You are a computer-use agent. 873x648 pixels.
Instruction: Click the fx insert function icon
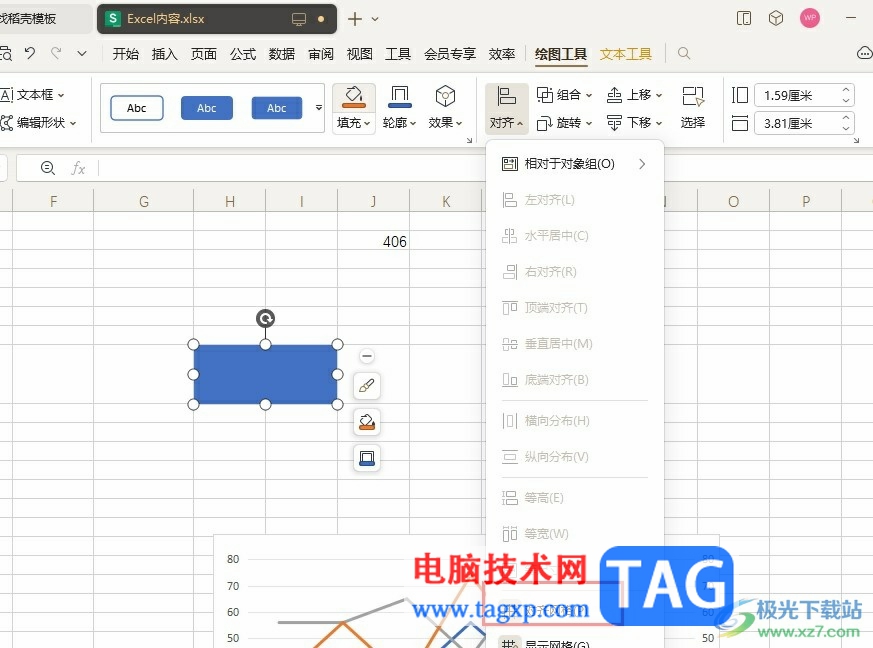pos(78,168)
